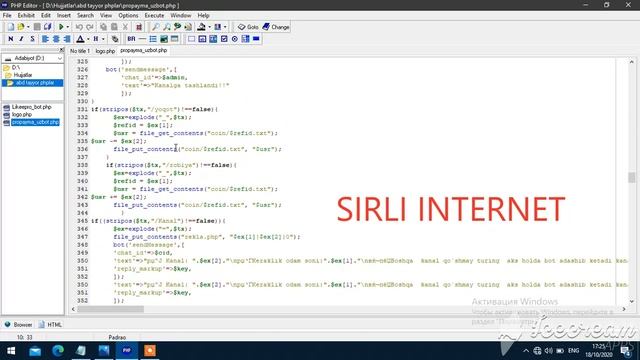
Task: Run the script with green play icon
Action: tap(61, 27)
